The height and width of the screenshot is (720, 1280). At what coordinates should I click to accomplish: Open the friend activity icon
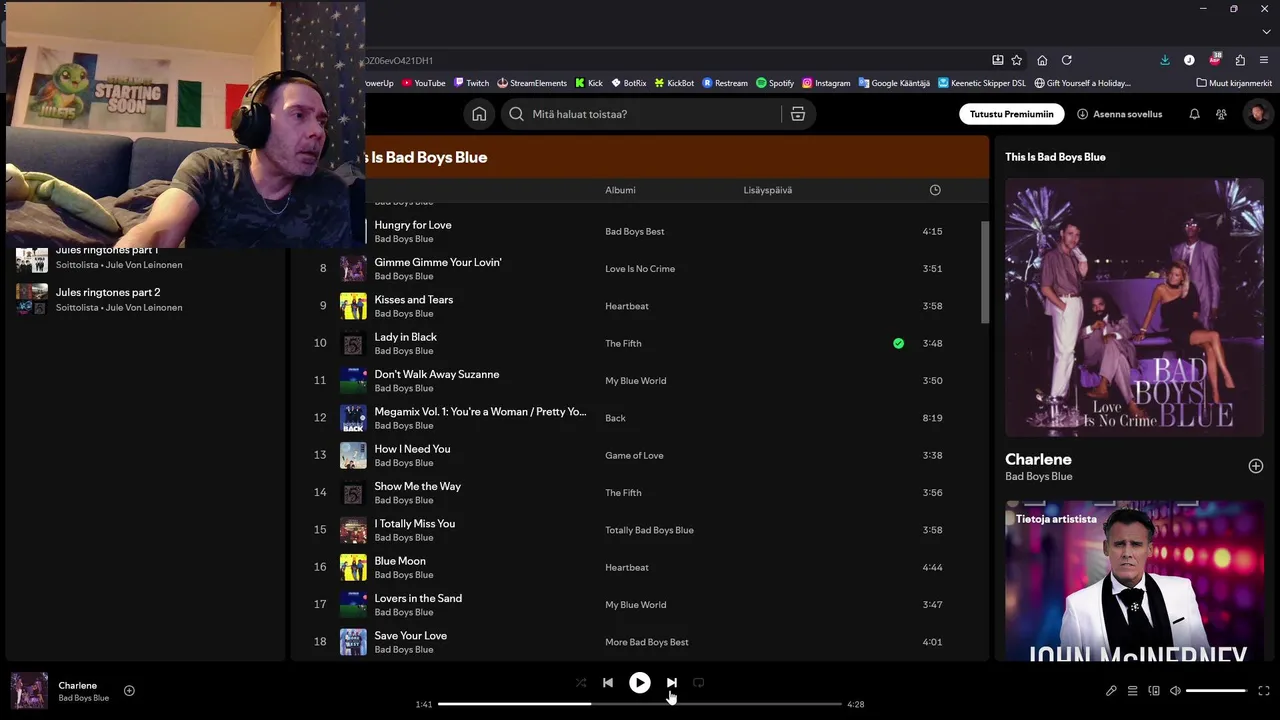pyautogui.click(x=1221, y=114)
